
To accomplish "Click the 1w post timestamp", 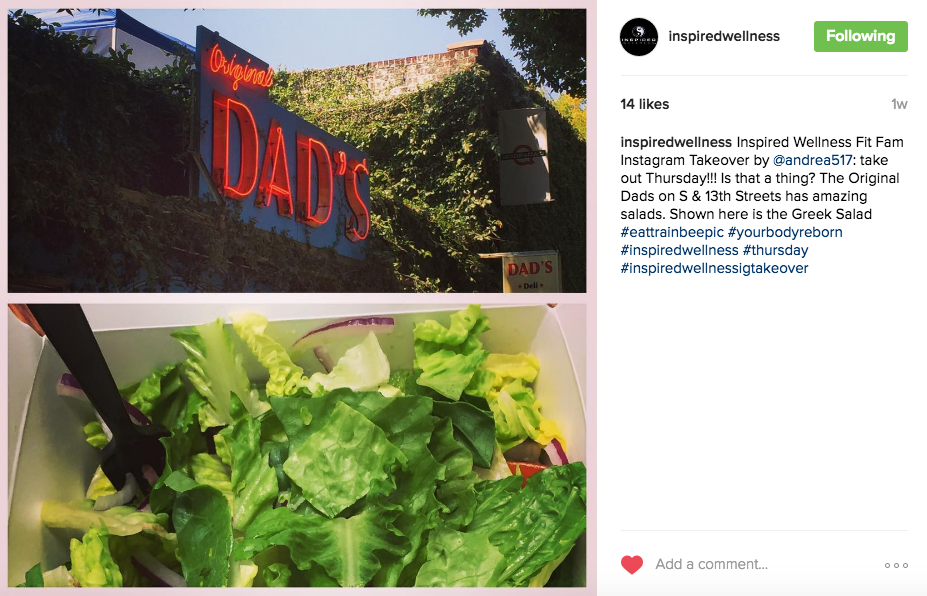I will pyautogui.click(x=899, y=104).
